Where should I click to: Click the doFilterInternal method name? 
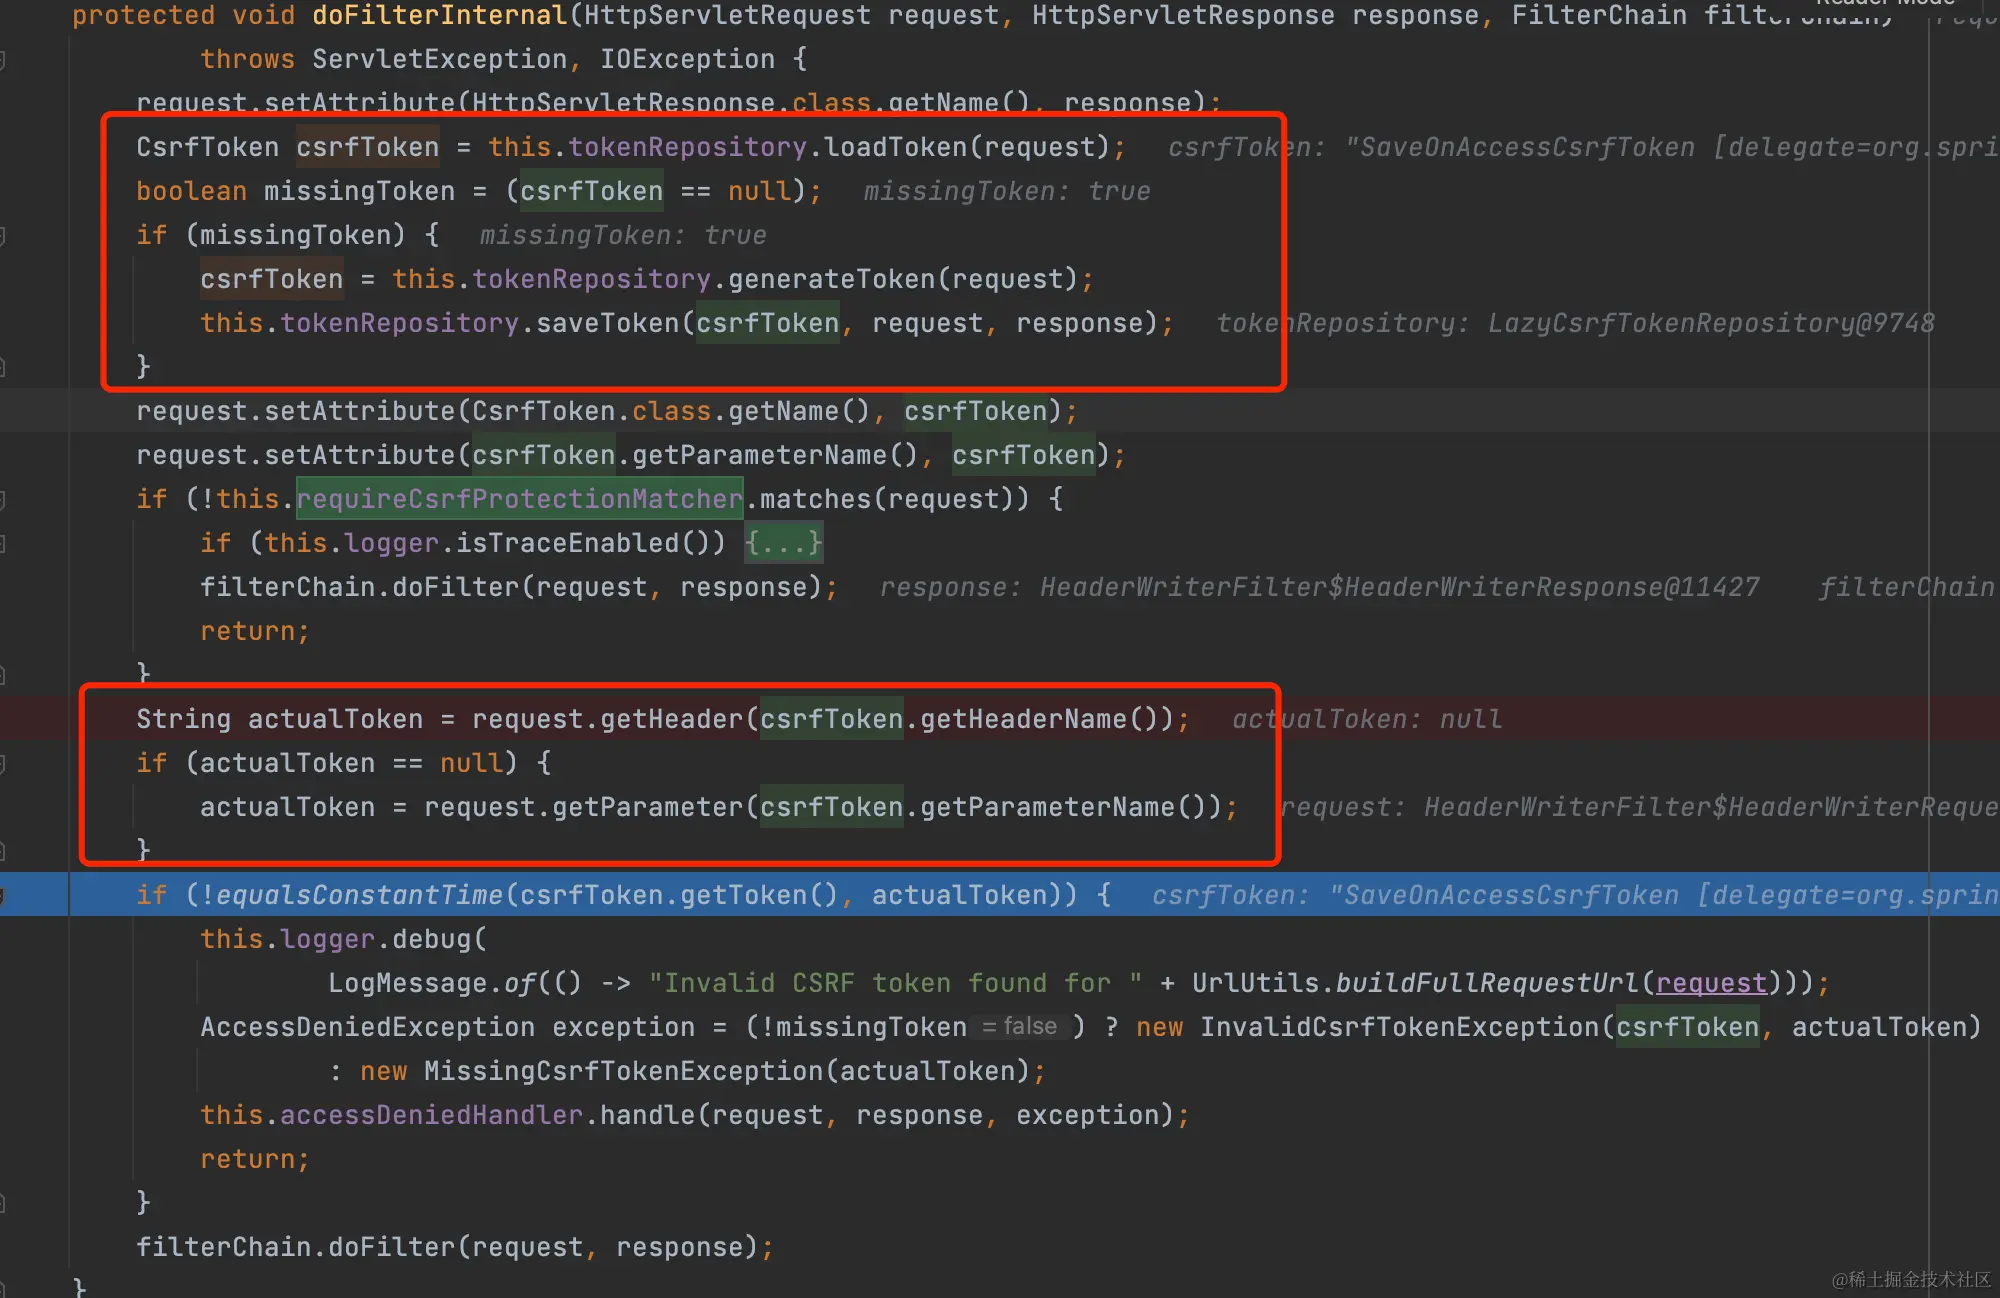pos(439,16)
